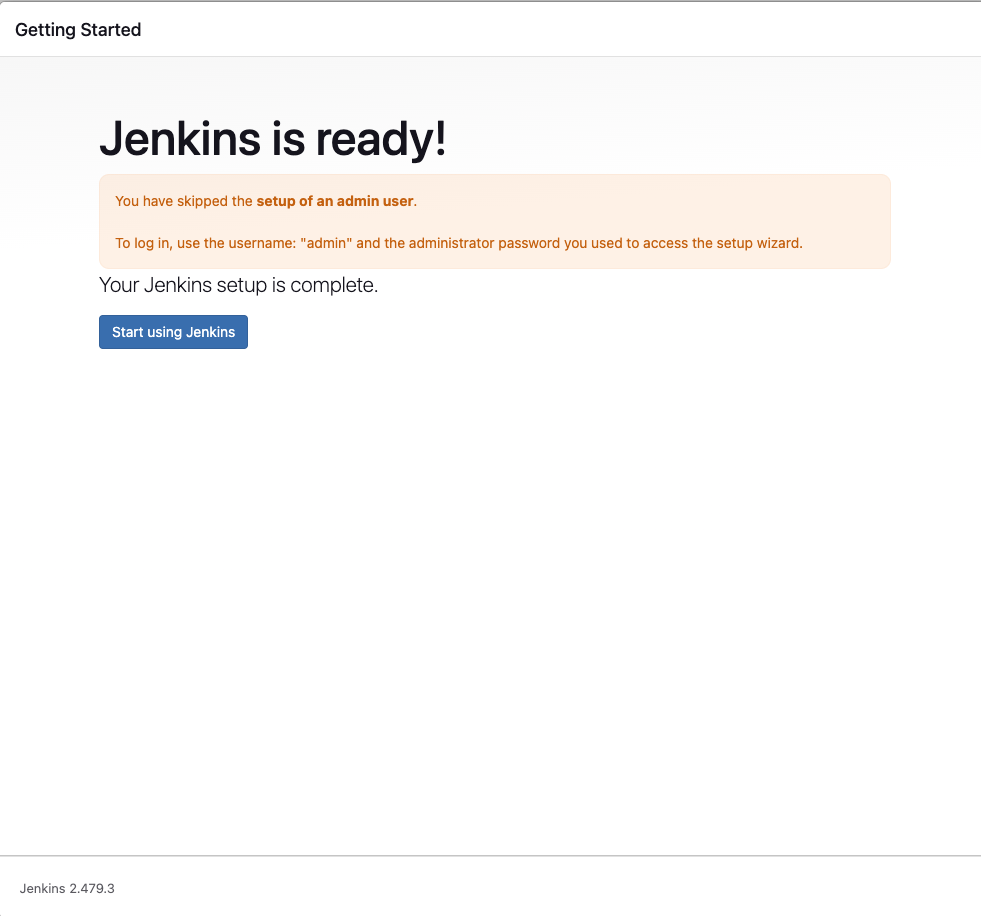Click the word Jenkins in the large heading
Viewport: 981px width, 916px height.
(180, 138)
